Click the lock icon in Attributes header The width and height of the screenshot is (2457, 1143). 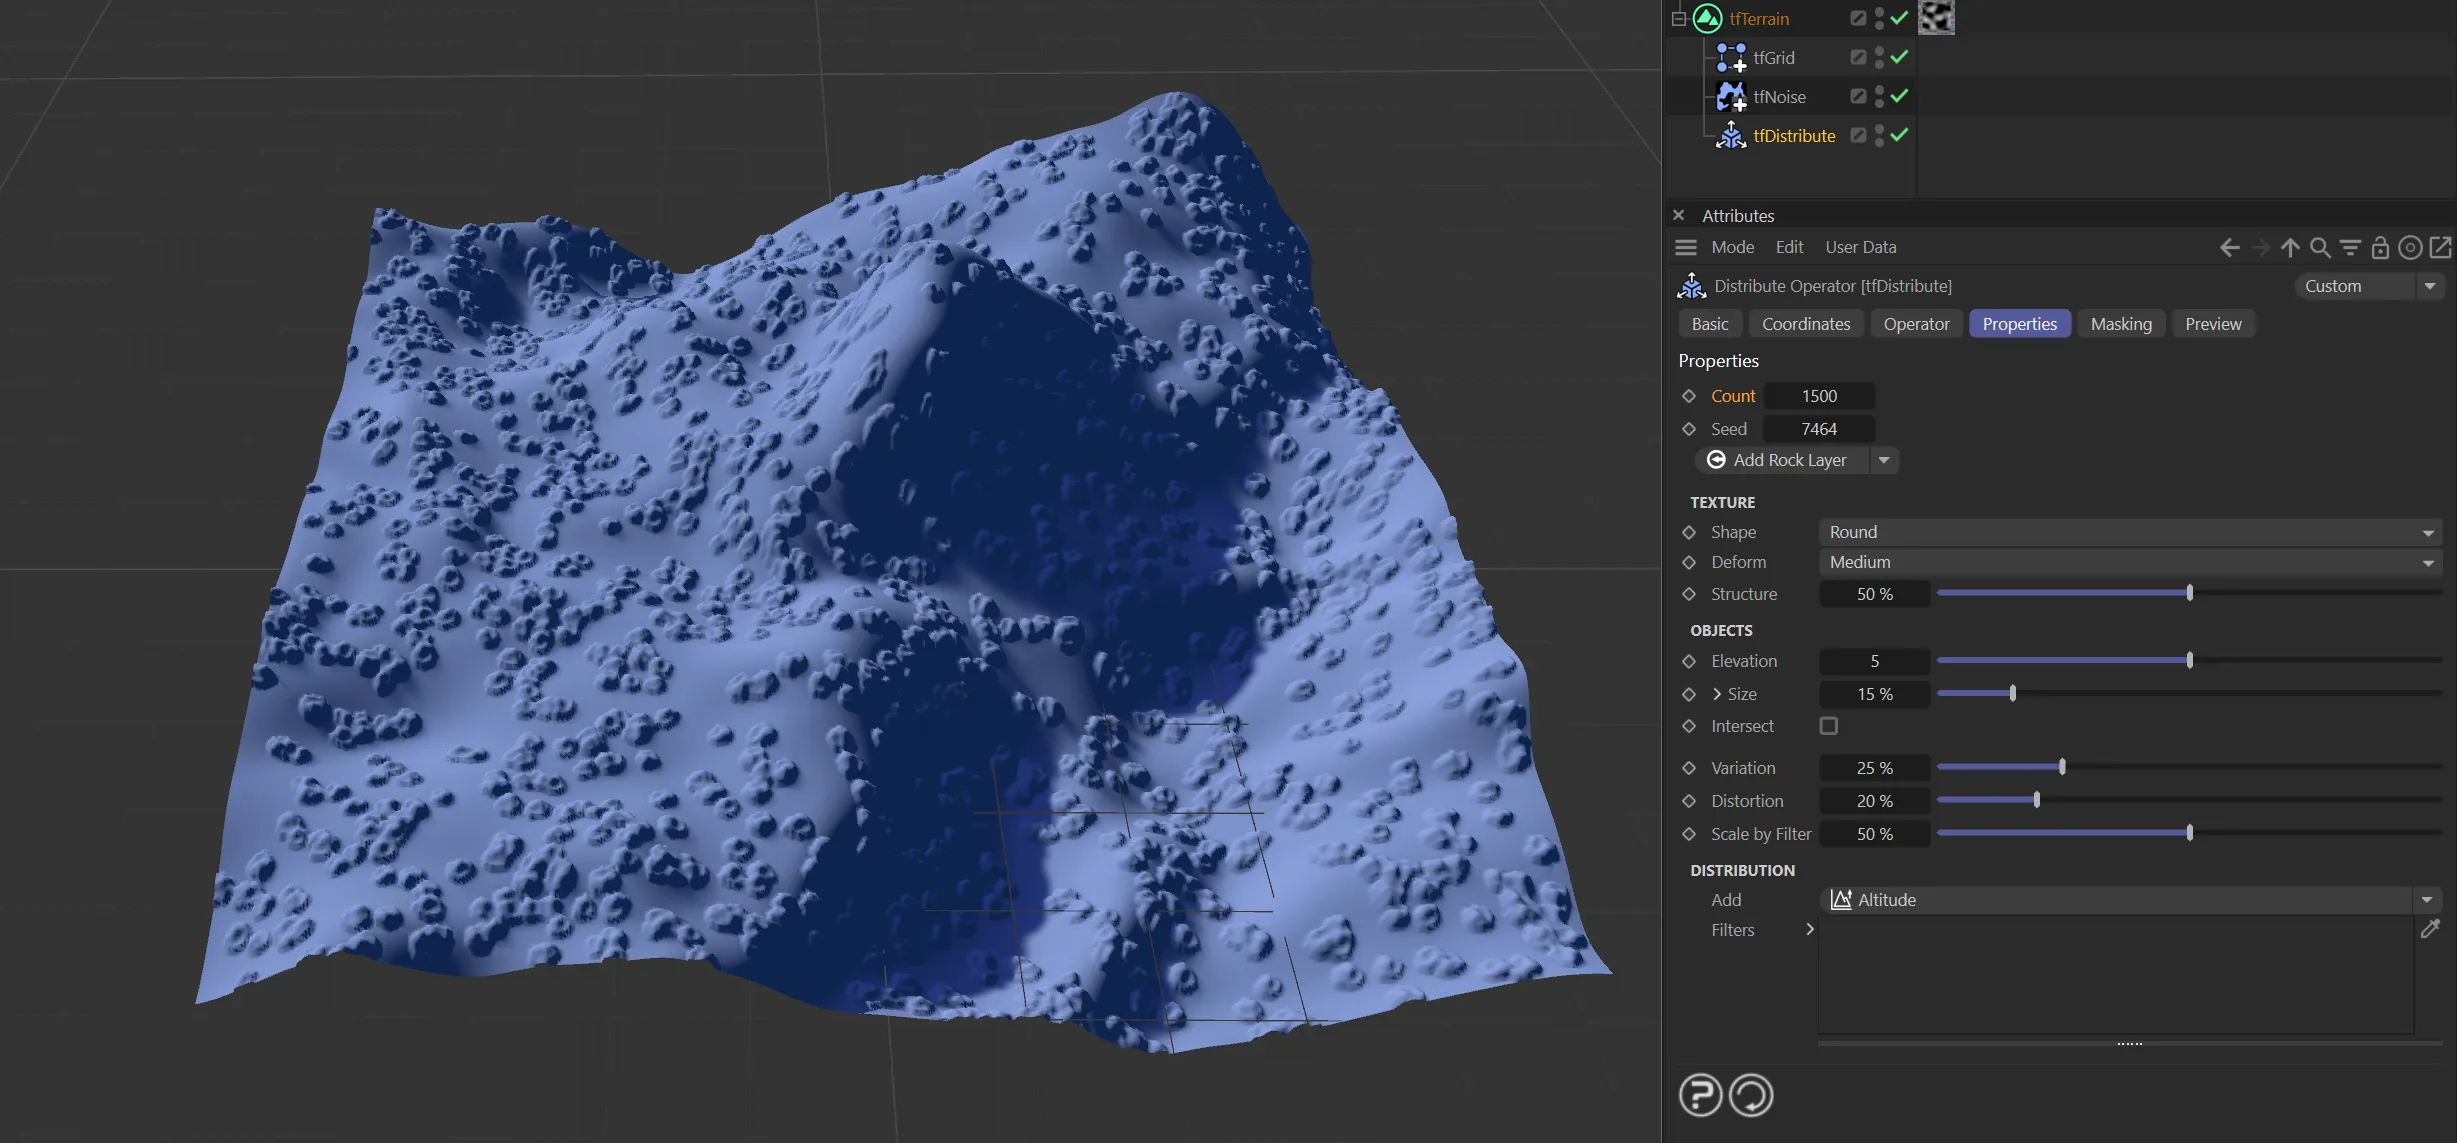[2380, 248]
